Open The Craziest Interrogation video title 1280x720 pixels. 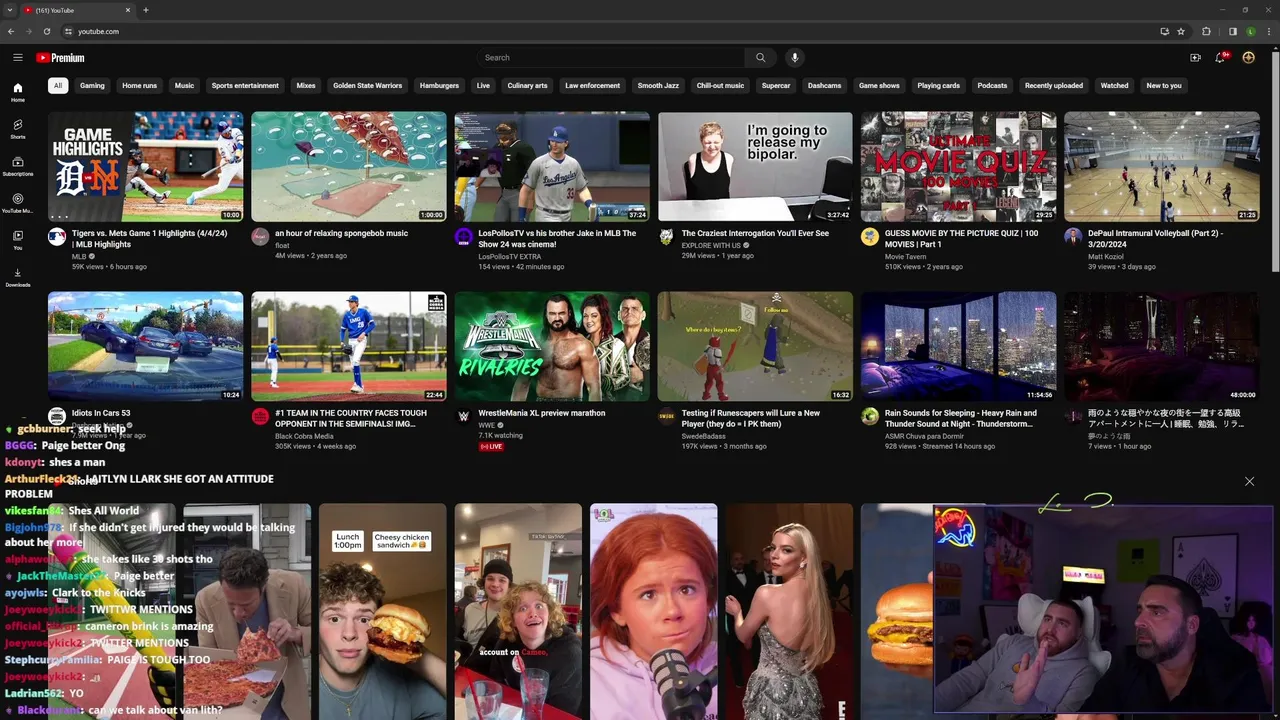[755, 233]
